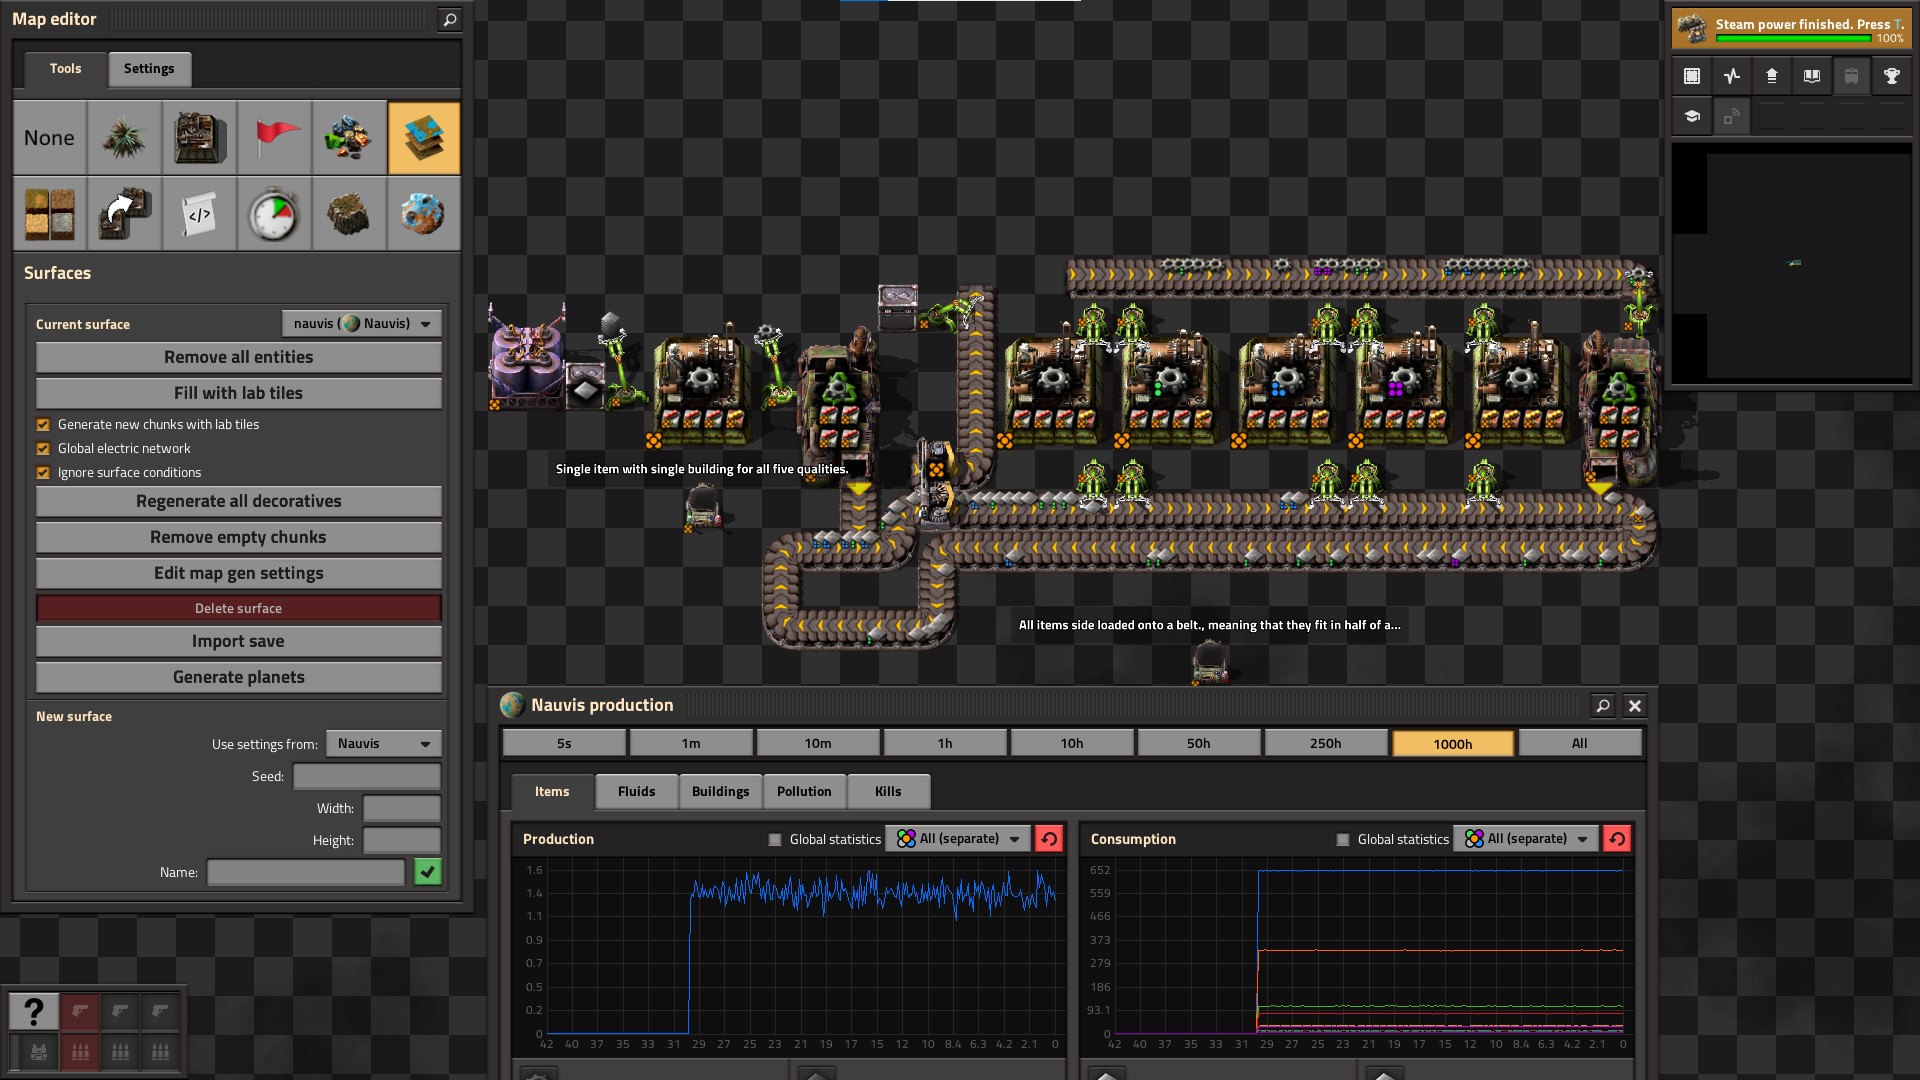This screenshot has width=1920, height=1080.
Task: Click Remove all entities button
Action: (239, 358)
